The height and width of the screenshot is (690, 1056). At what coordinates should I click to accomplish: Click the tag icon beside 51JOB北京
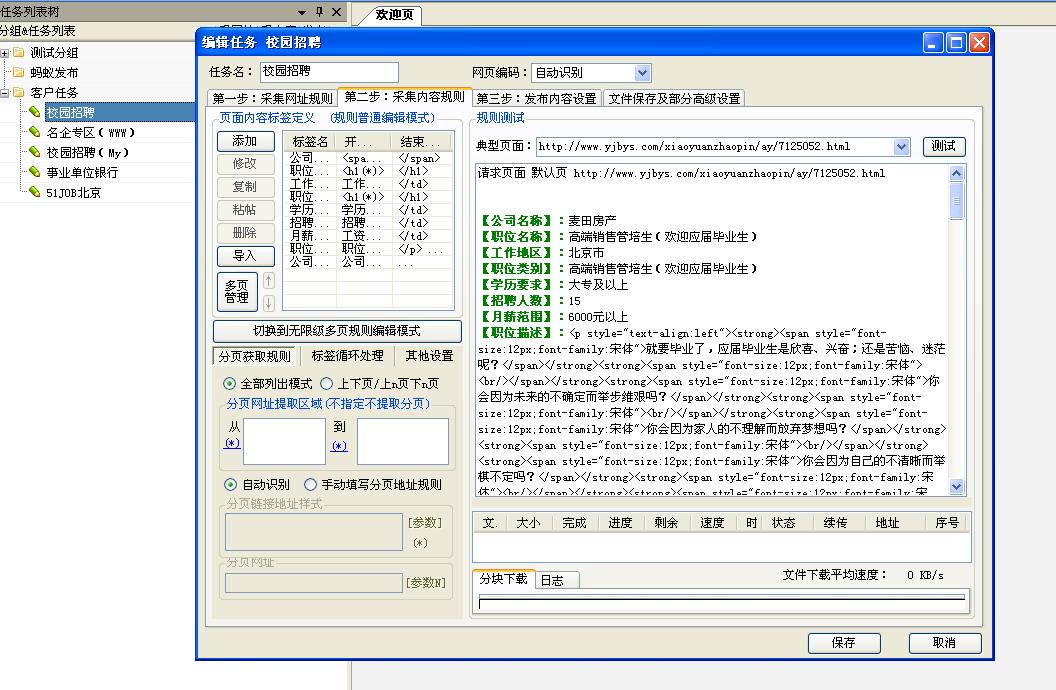coord(34,193)
